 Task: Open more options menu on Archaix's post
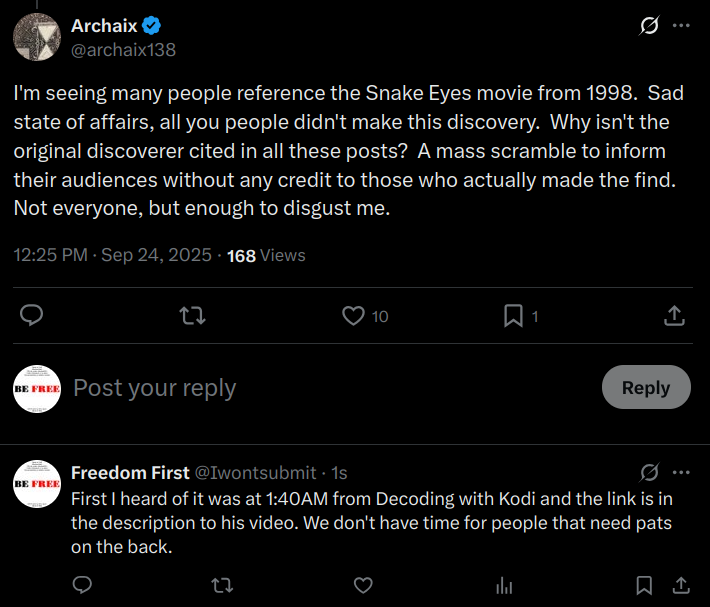pos(681,26)
